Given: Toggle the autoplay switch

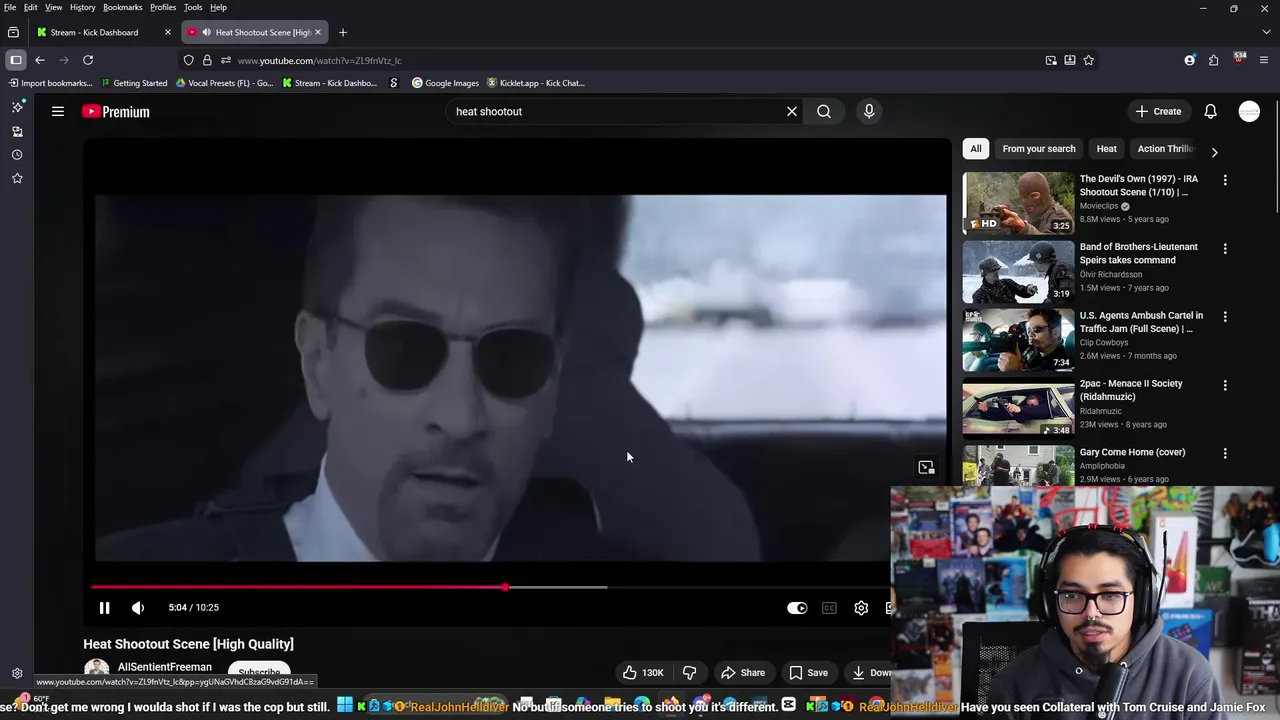Looking at the screenshot, I should pyautogui.click(x=797, y=607).
